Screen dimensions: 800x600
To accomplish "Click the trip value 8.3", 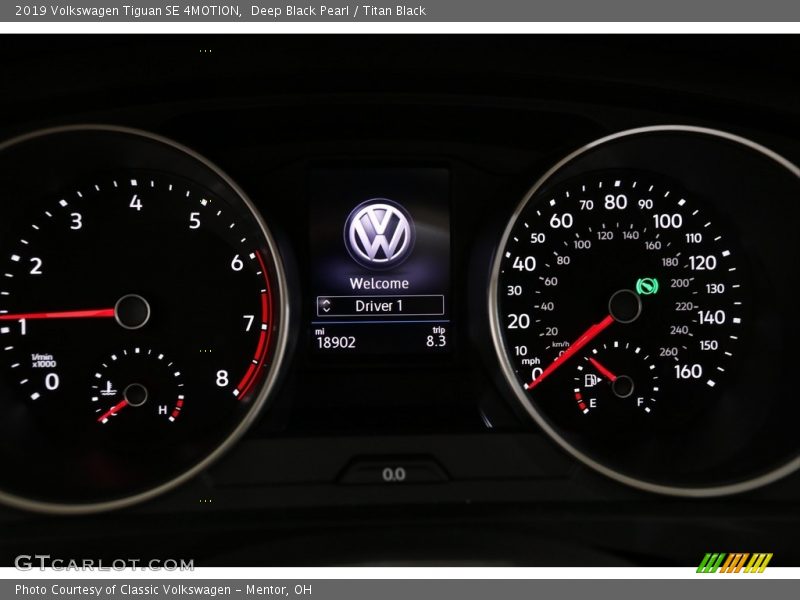I will click(436, 341).
